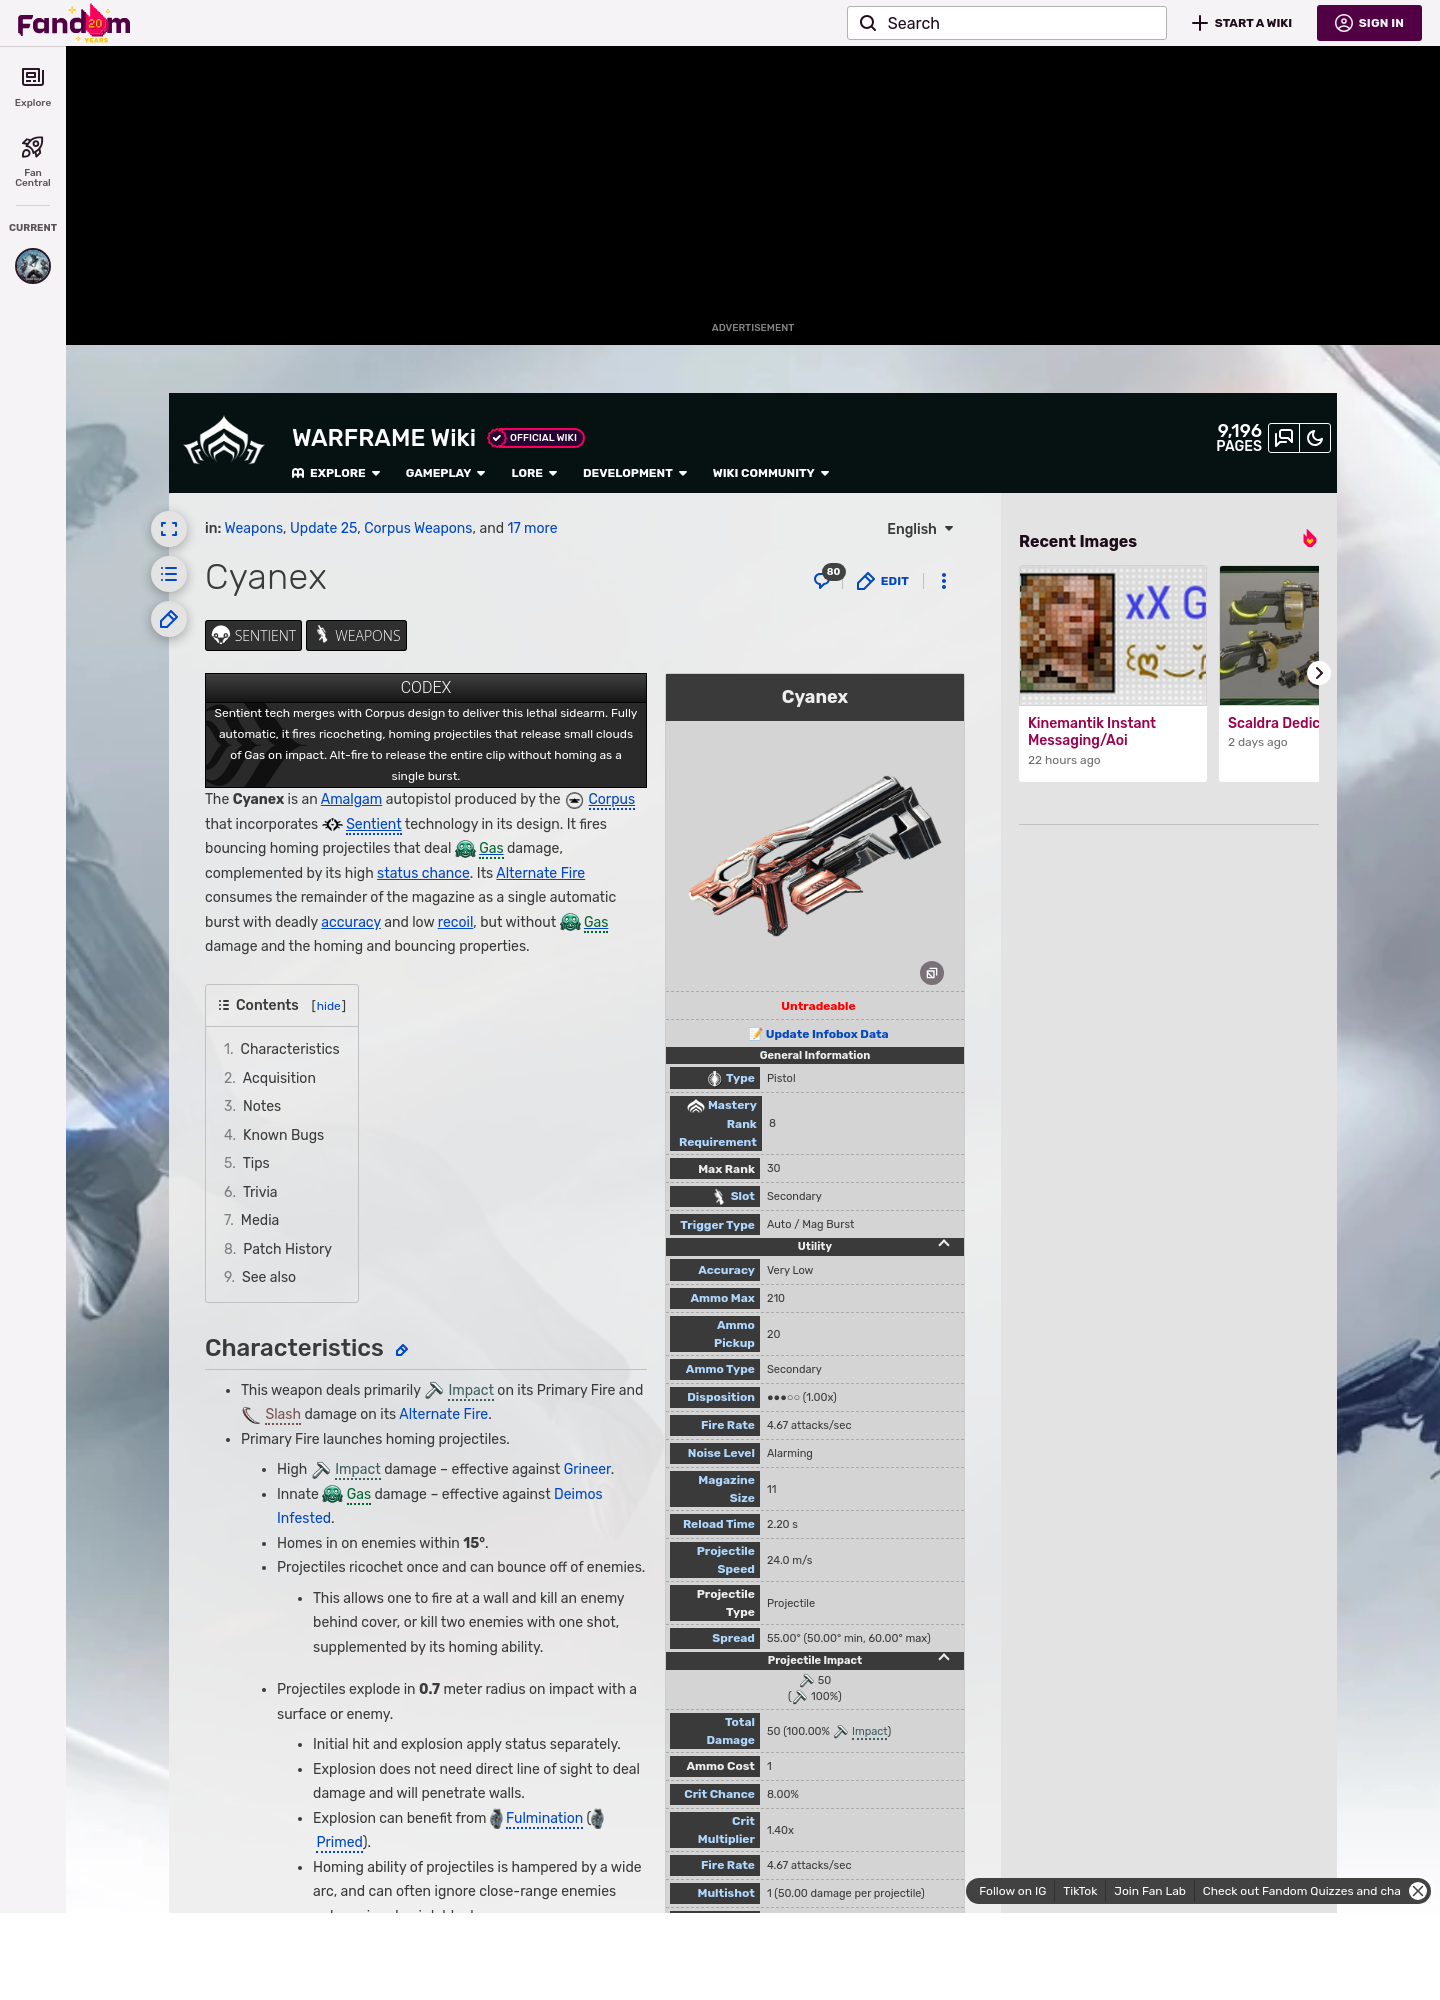Open the English language dropdown
1440x2000 pixels.
[920, 529]
